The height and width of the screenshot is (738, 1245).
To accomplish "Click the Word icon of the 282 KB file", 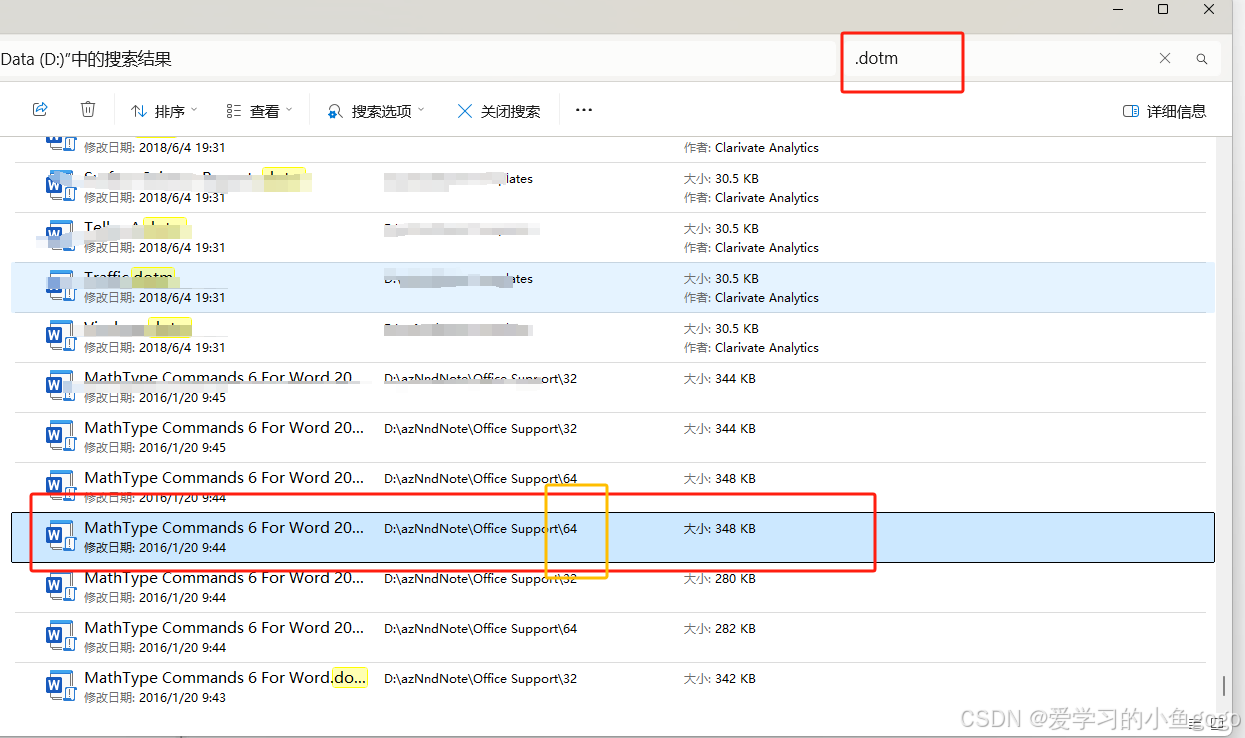I will [60, 636].
